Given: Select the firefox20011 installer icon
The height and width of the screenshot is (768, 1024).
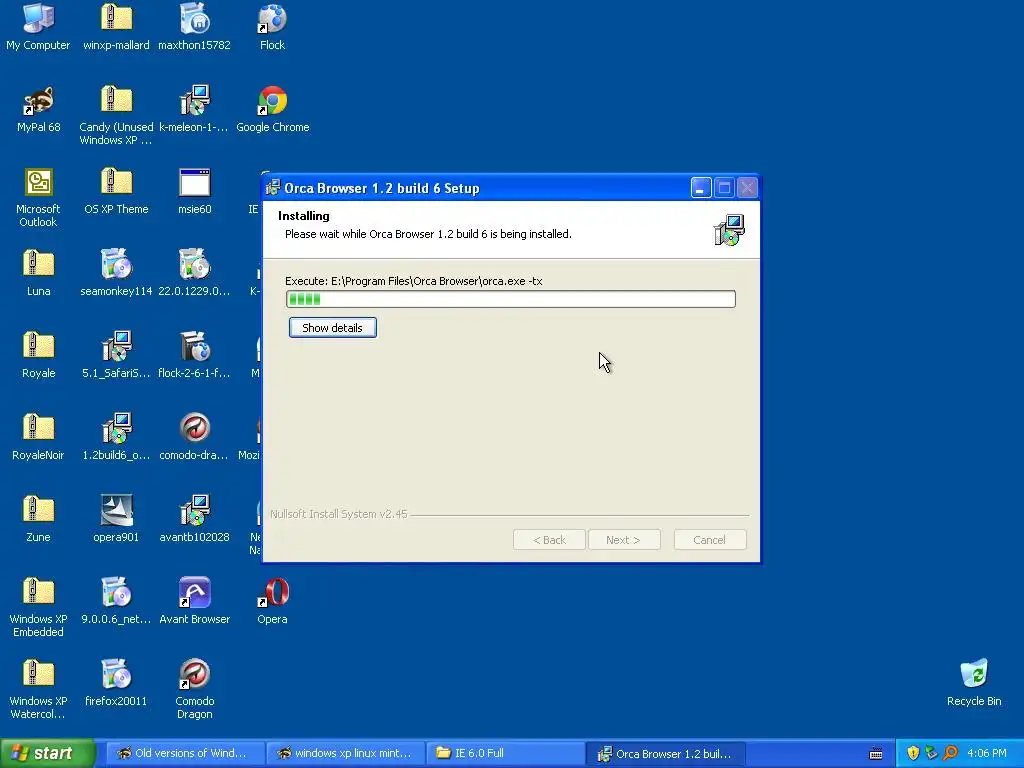Looking at the screenshot, I should coord(116,675).
